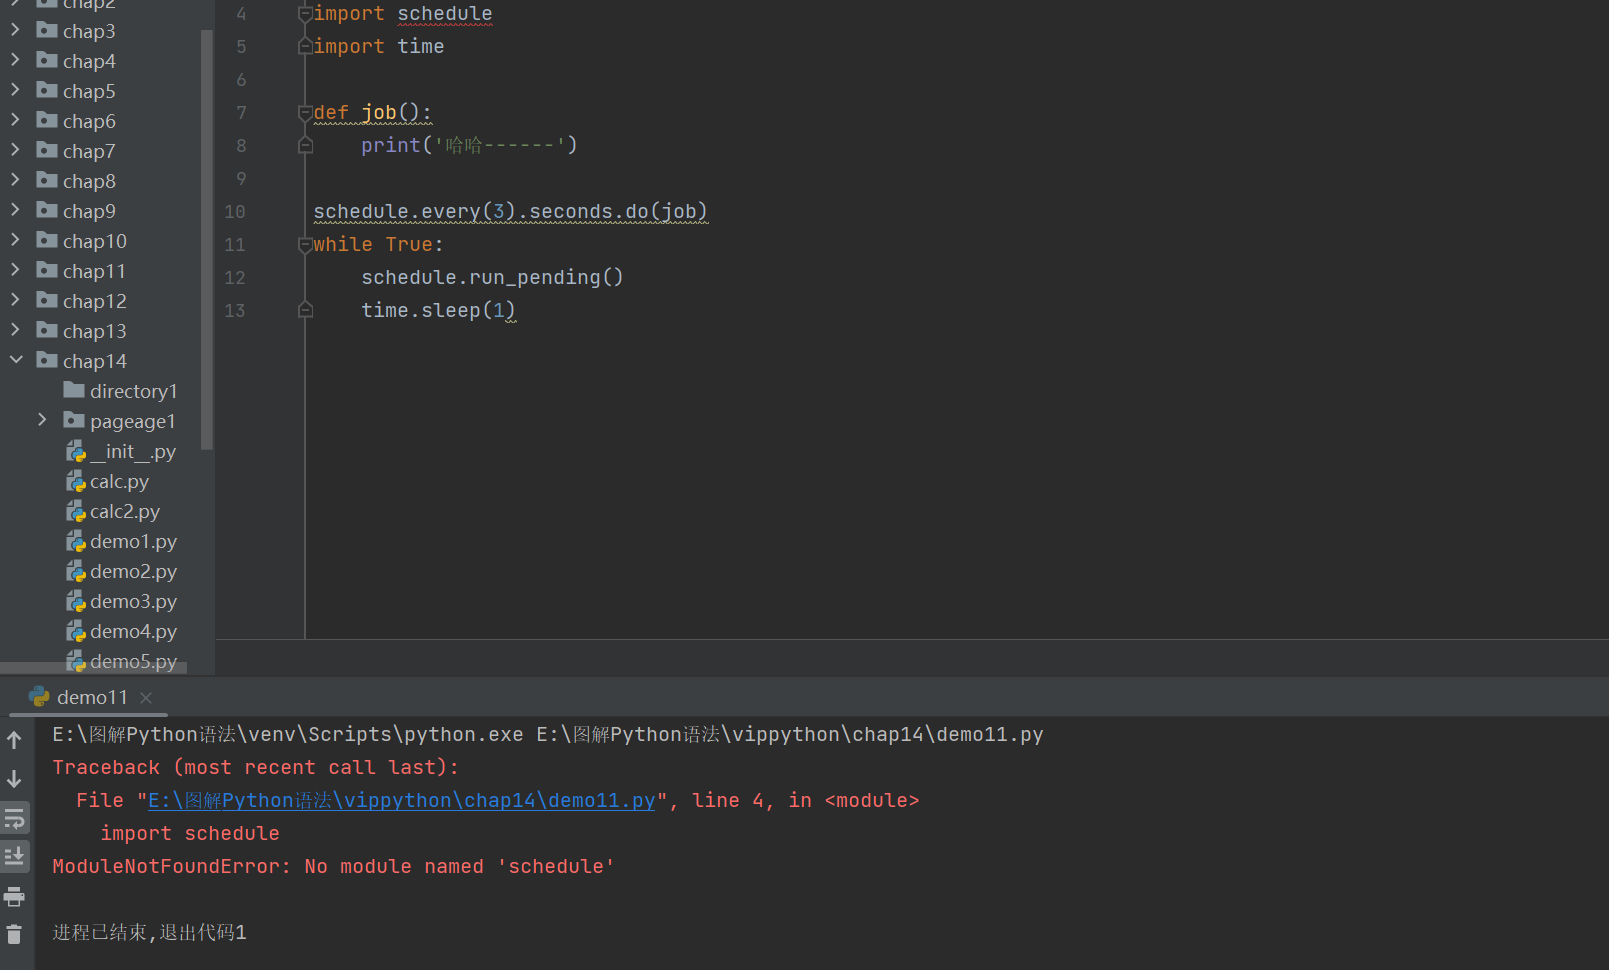Expand the chap10 folder
The height and width of the screenshot is (970, 1609).
coord(15,240)
